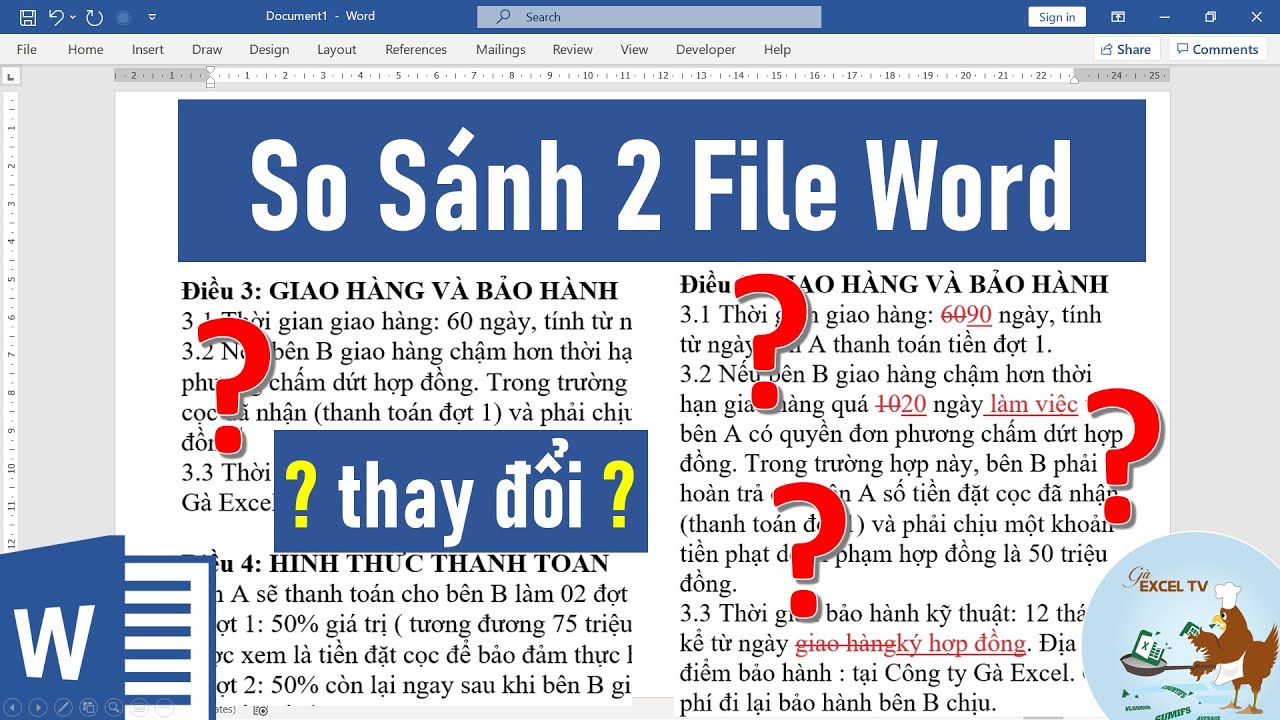Redo the previous action
The height and width of the screenshot is (720, 1280).
[94, 17]
